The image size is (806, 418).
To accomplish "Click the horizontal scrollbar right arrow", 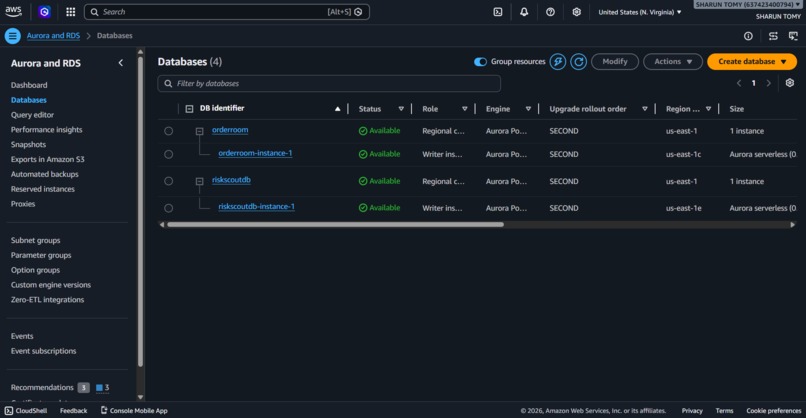I will 792,225.
